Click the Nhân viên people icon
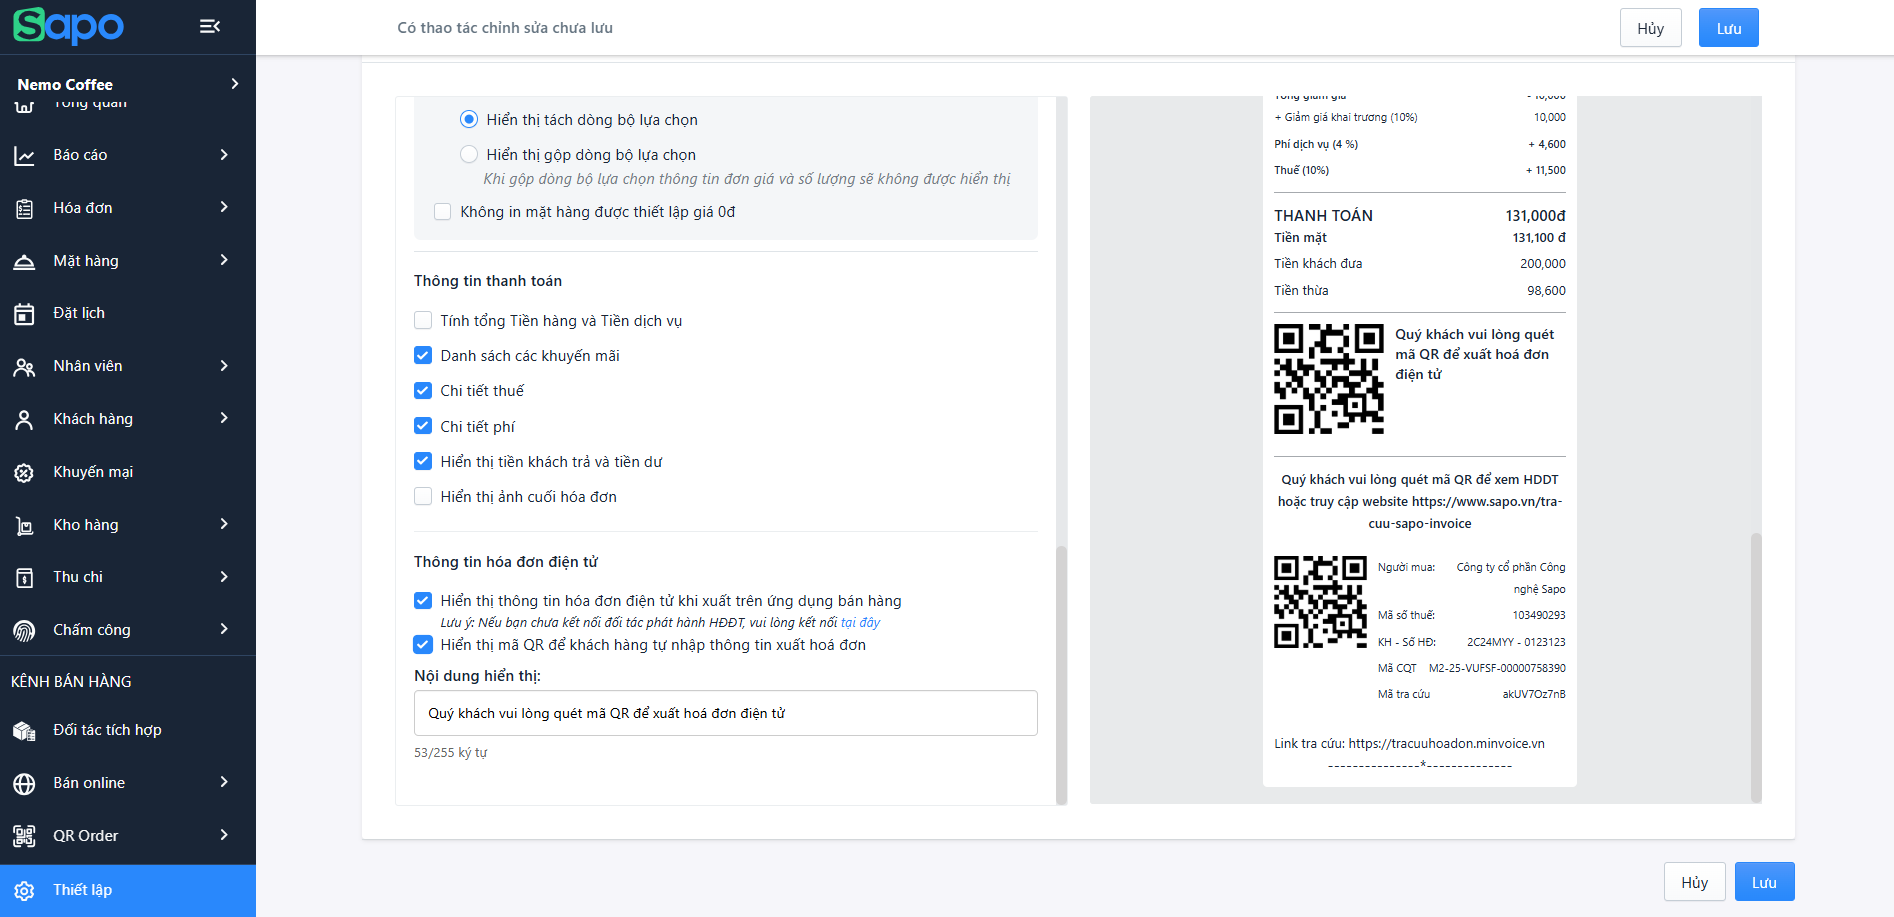The height and width of the screenshot is (917, 1894). pos(24,367)
